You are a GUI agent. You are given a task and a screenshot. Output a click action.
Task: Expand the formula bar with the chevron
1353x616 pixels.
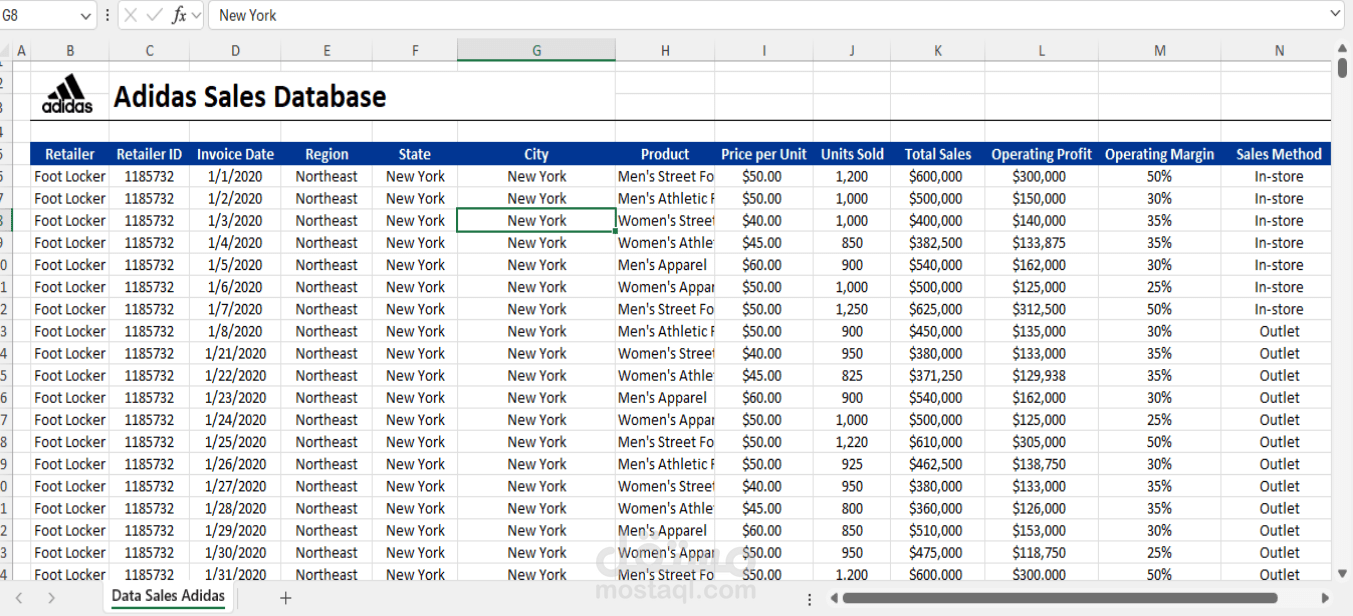click(1335, 14)
